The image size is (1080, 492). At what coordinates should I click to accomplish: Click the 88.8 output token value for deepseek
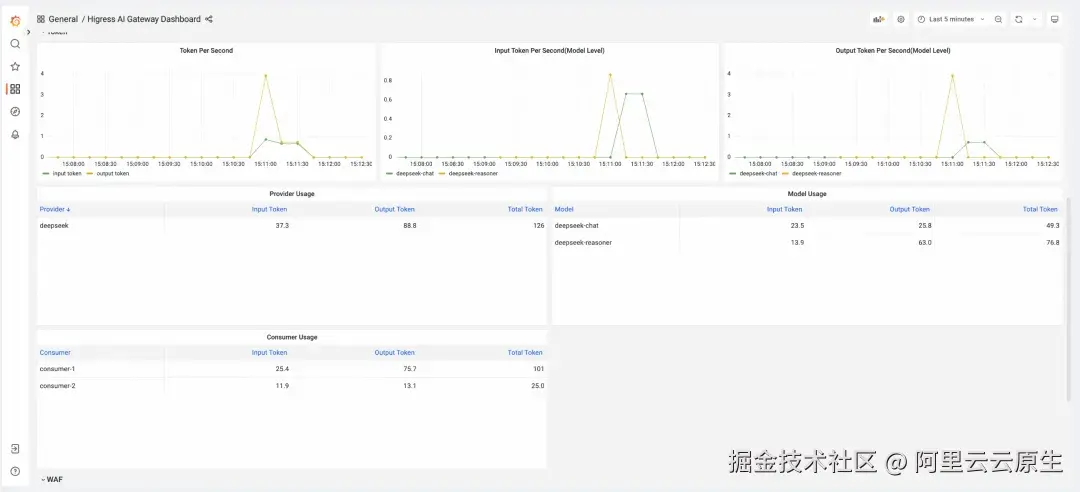410,225
